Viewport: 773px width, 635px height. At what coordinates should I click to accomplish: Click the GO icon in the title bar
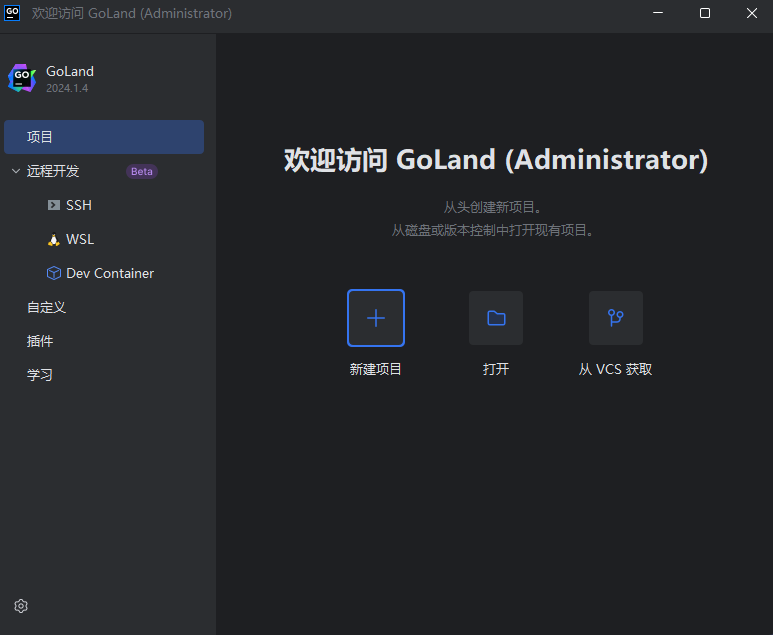click(x=12, y=13)
